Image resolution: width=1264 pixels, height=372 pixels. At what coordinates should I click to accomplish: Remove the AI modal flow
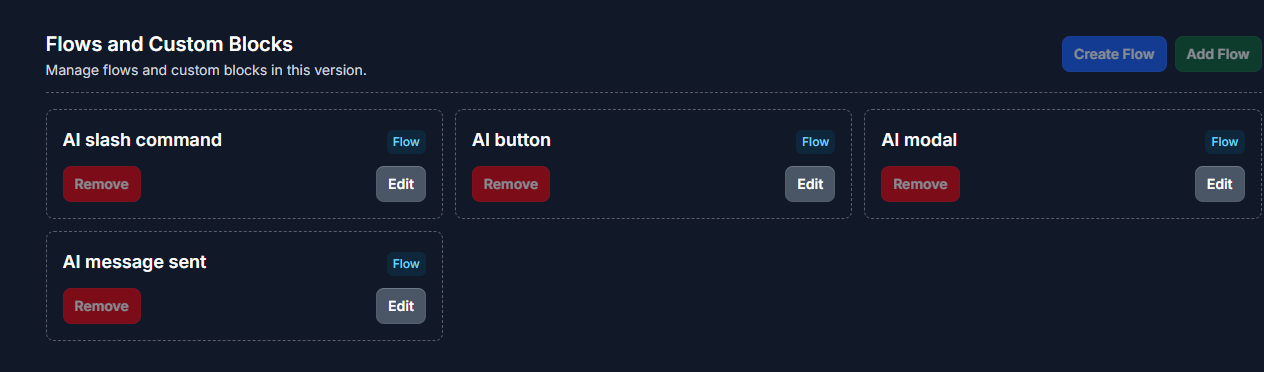pos(920,184)
